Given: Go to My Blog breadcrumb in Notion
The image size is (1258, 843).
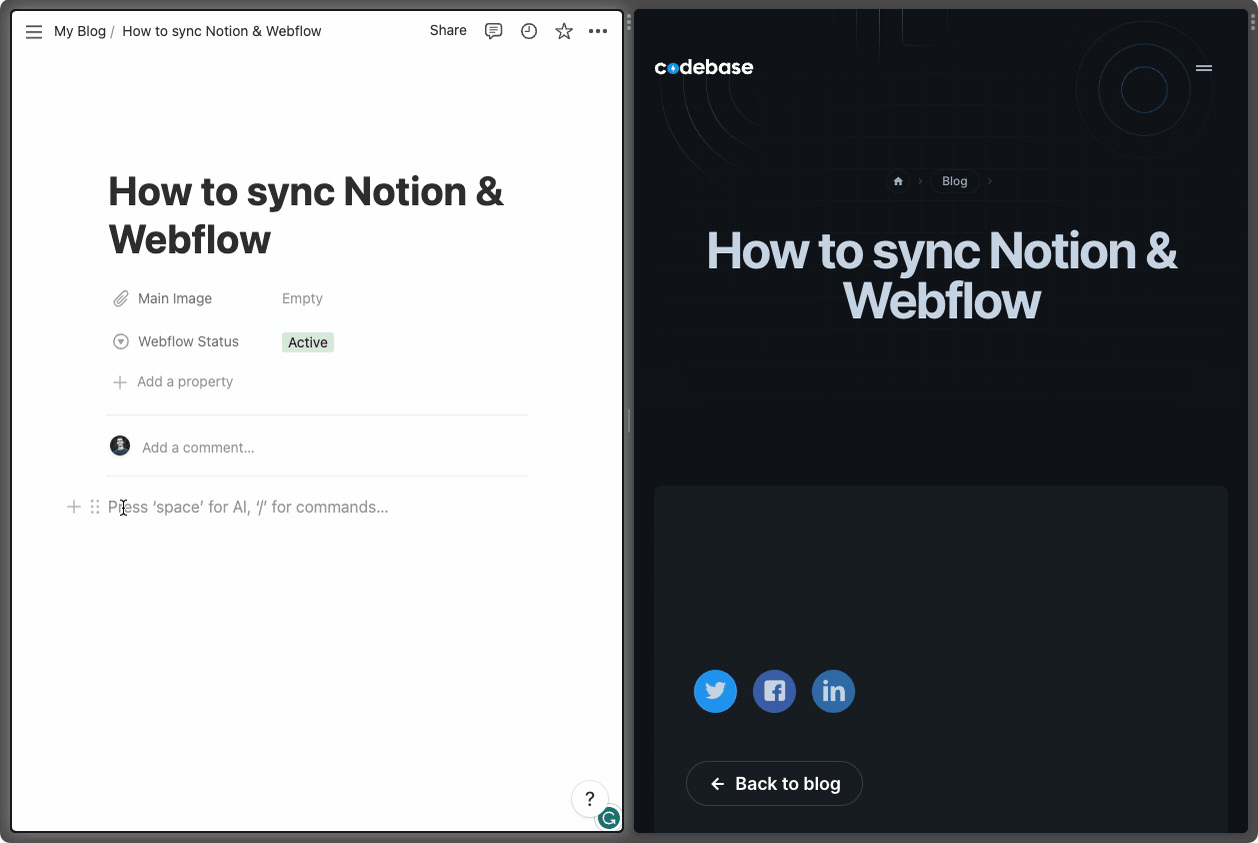Looking at the screenshot, I should [80, 31].
